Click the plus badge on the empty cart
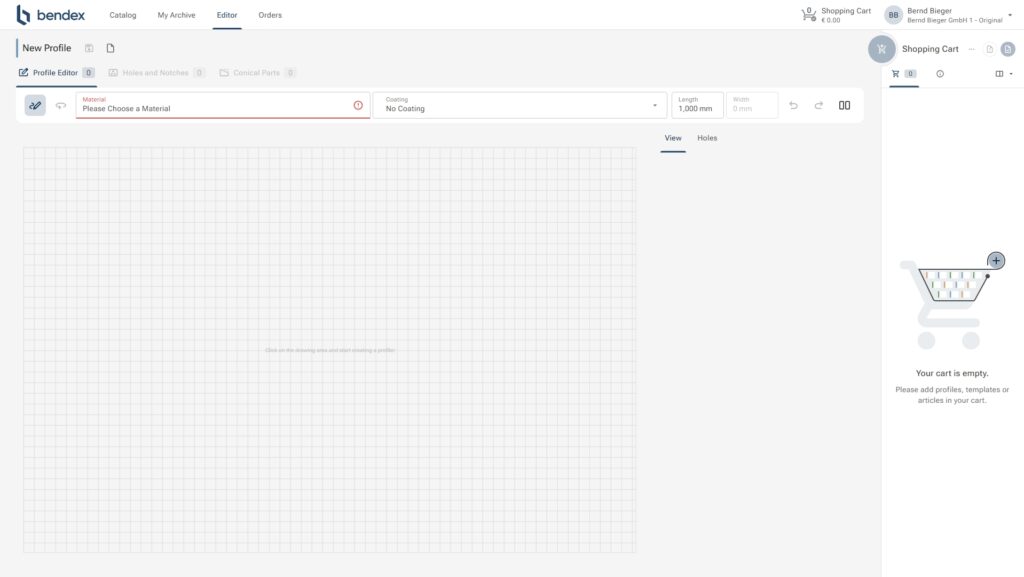1024x577 pixels. click(x=996, y=261)
